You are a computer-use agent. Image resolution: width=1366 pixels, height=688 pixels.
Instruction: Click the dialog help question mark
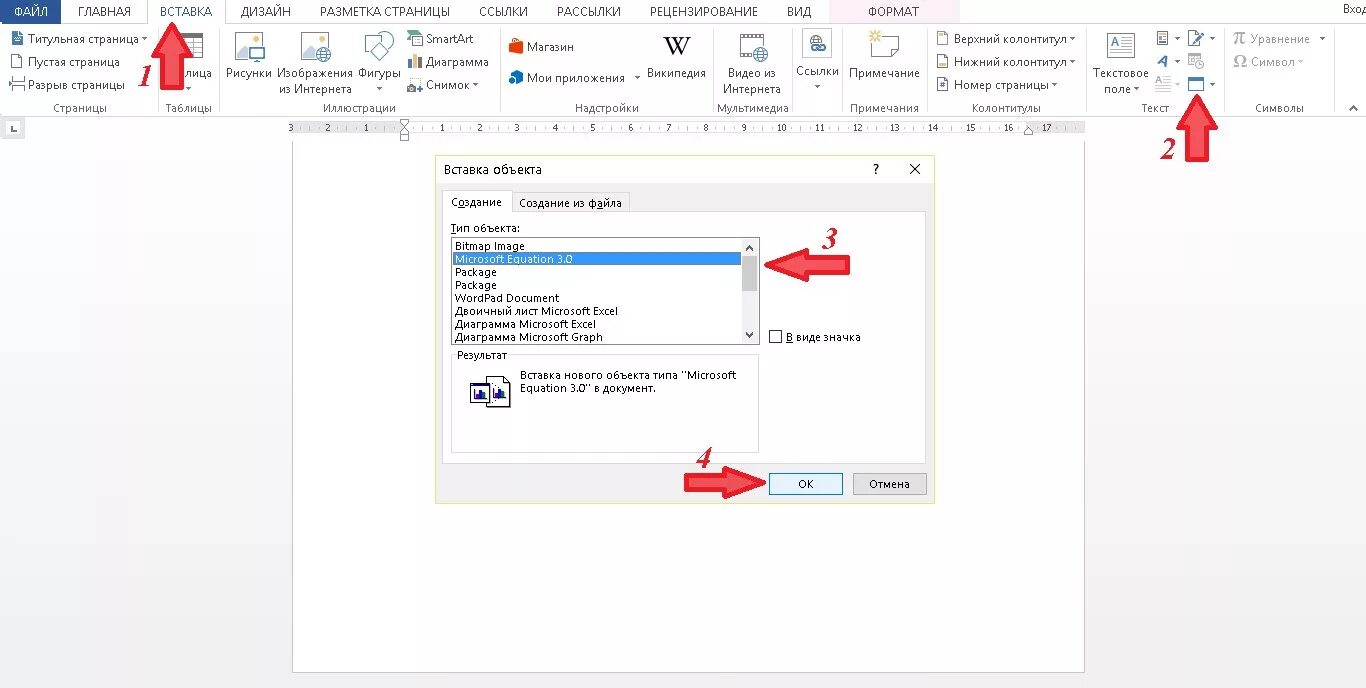pos(876,170)
